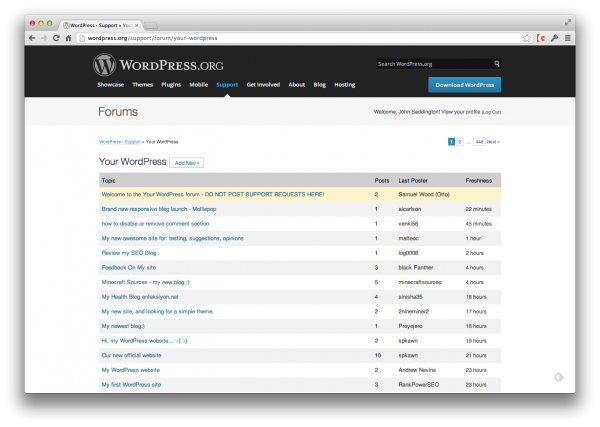Open the red bracket extension icon
600x427 pixels.
541,38
